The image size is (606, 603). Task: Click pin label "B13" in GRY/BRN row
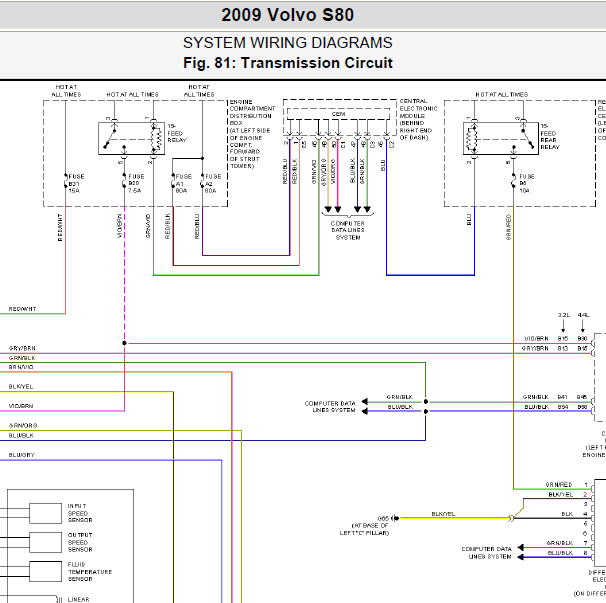tap(563, 348)
